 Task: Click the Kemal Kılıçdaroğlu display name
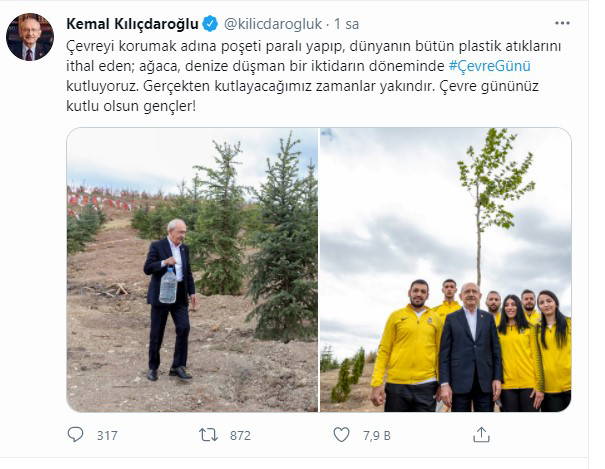132,24
